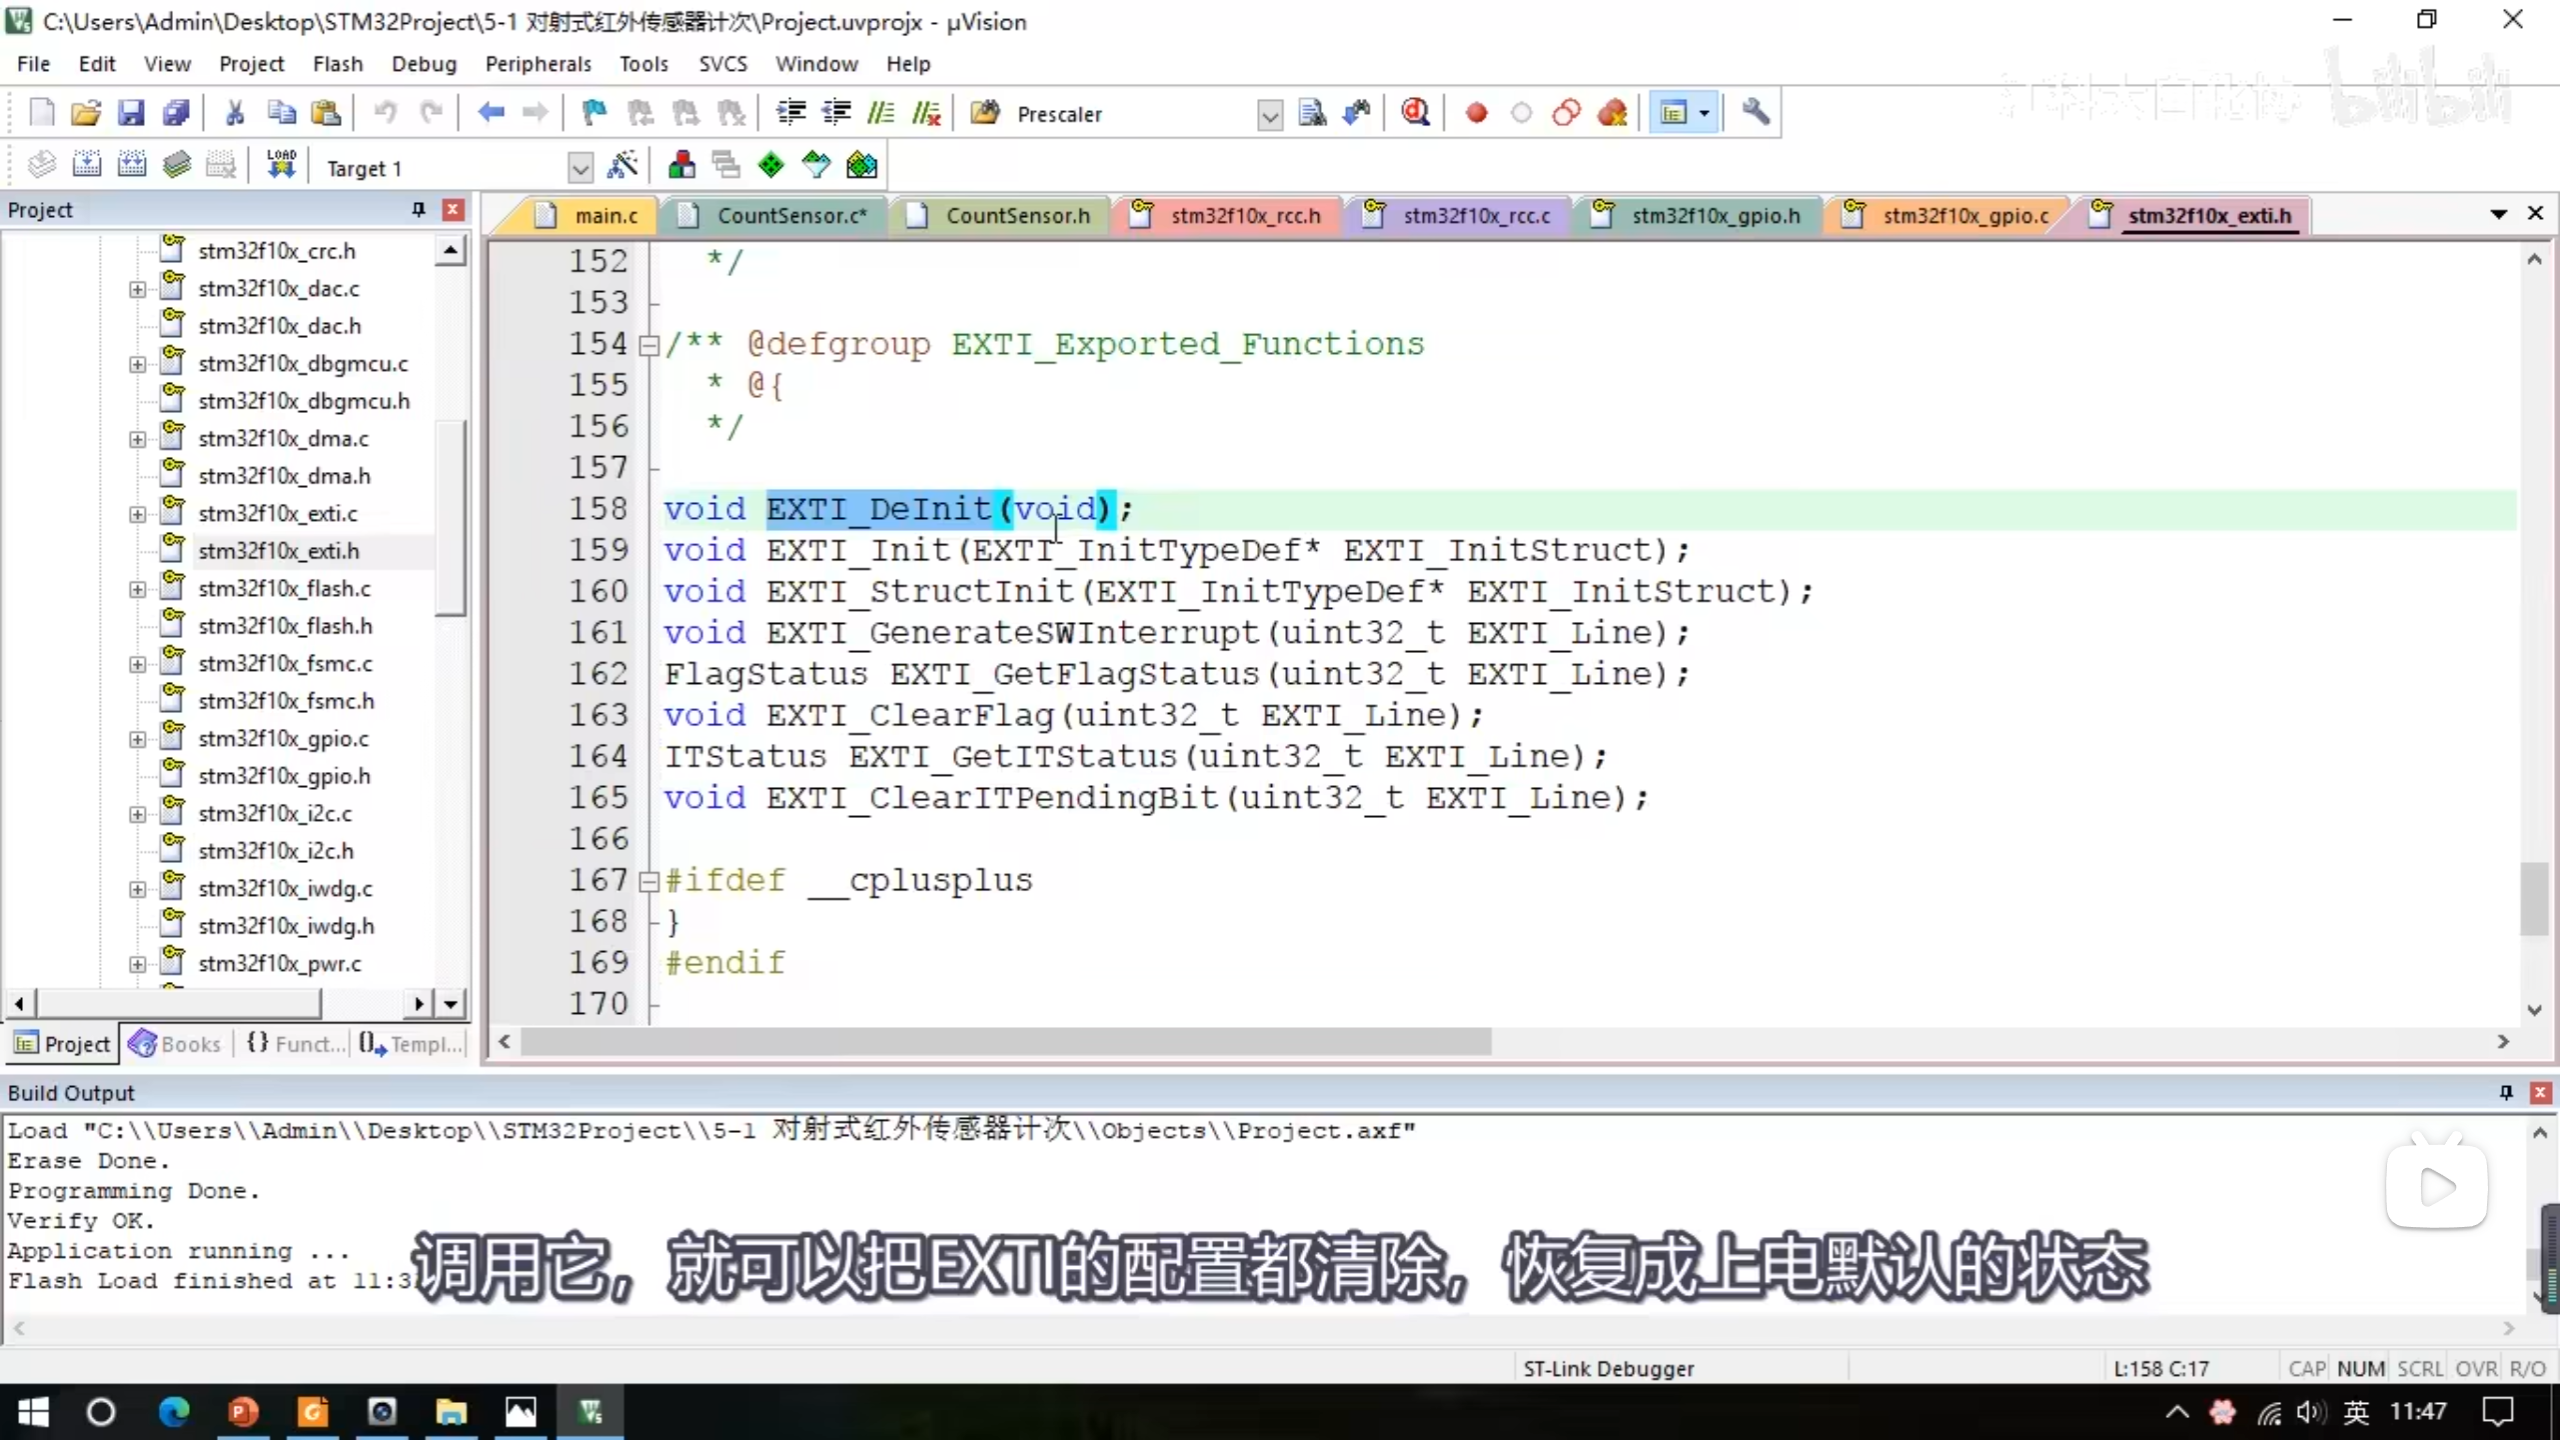Open Microsoft Edge from taskbar
This screenshot has height=1440, width=2560.
tap(174, 1412)
